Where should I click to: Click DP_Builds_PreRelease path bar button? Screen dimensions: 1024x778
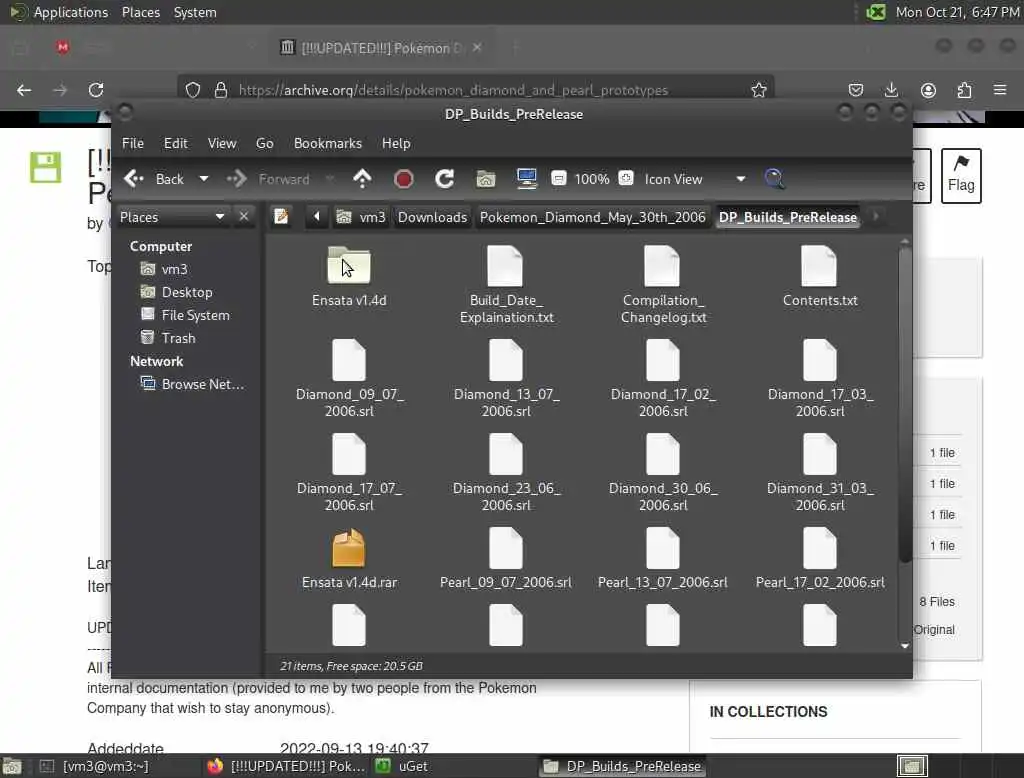click(x=788, y=217)
